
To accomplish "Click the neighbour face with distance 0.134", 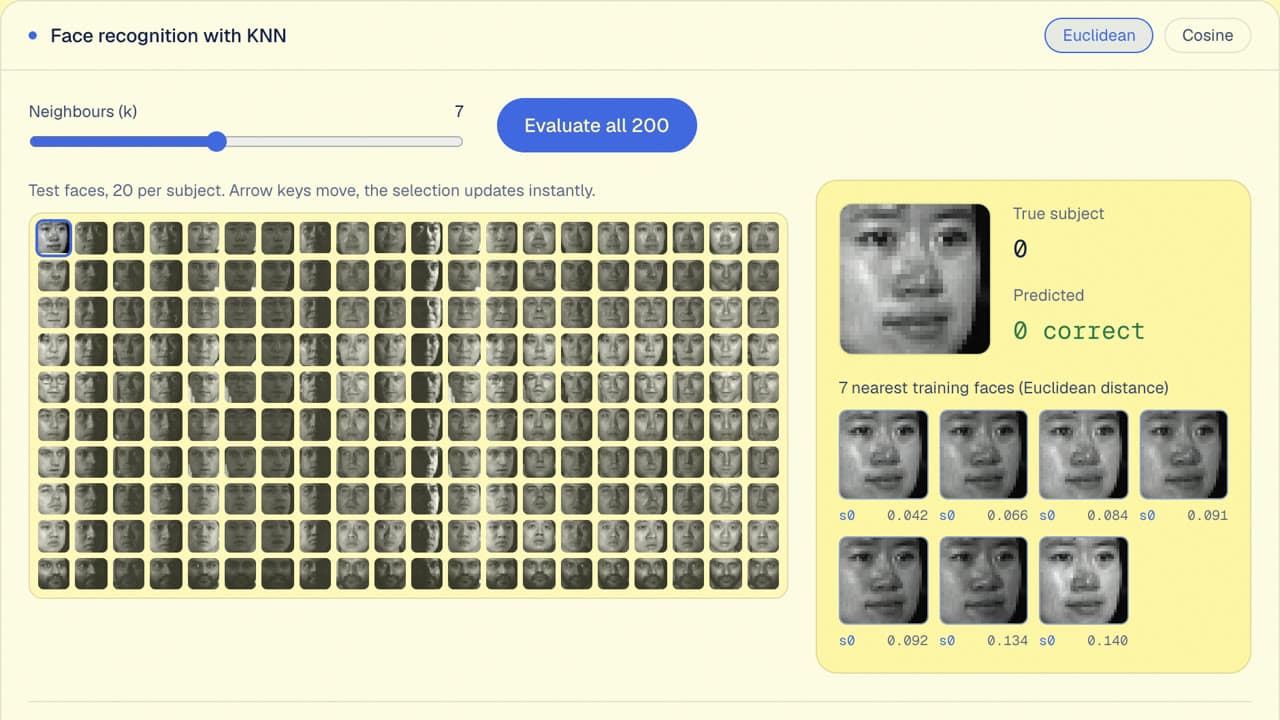I will point(984,581).
